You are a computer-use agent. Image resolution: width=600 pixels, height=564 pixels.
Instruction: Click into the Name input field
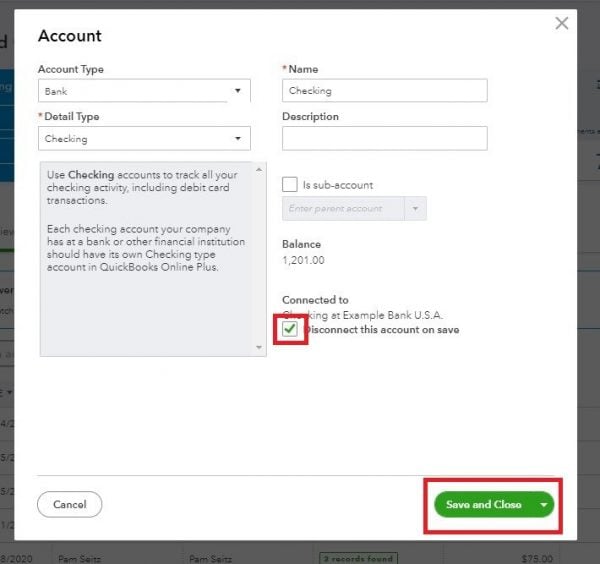[x=384, y=91]
